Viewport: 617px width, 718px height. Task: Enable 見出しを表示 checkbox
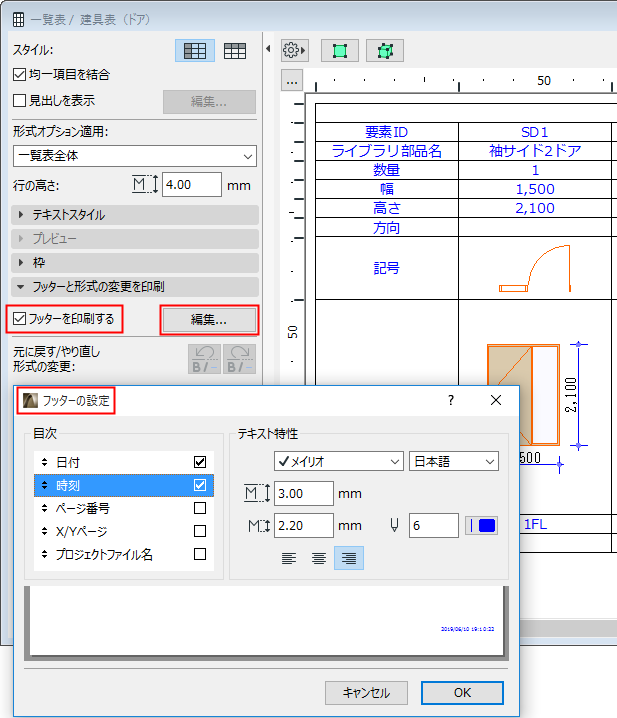[19, 100]
